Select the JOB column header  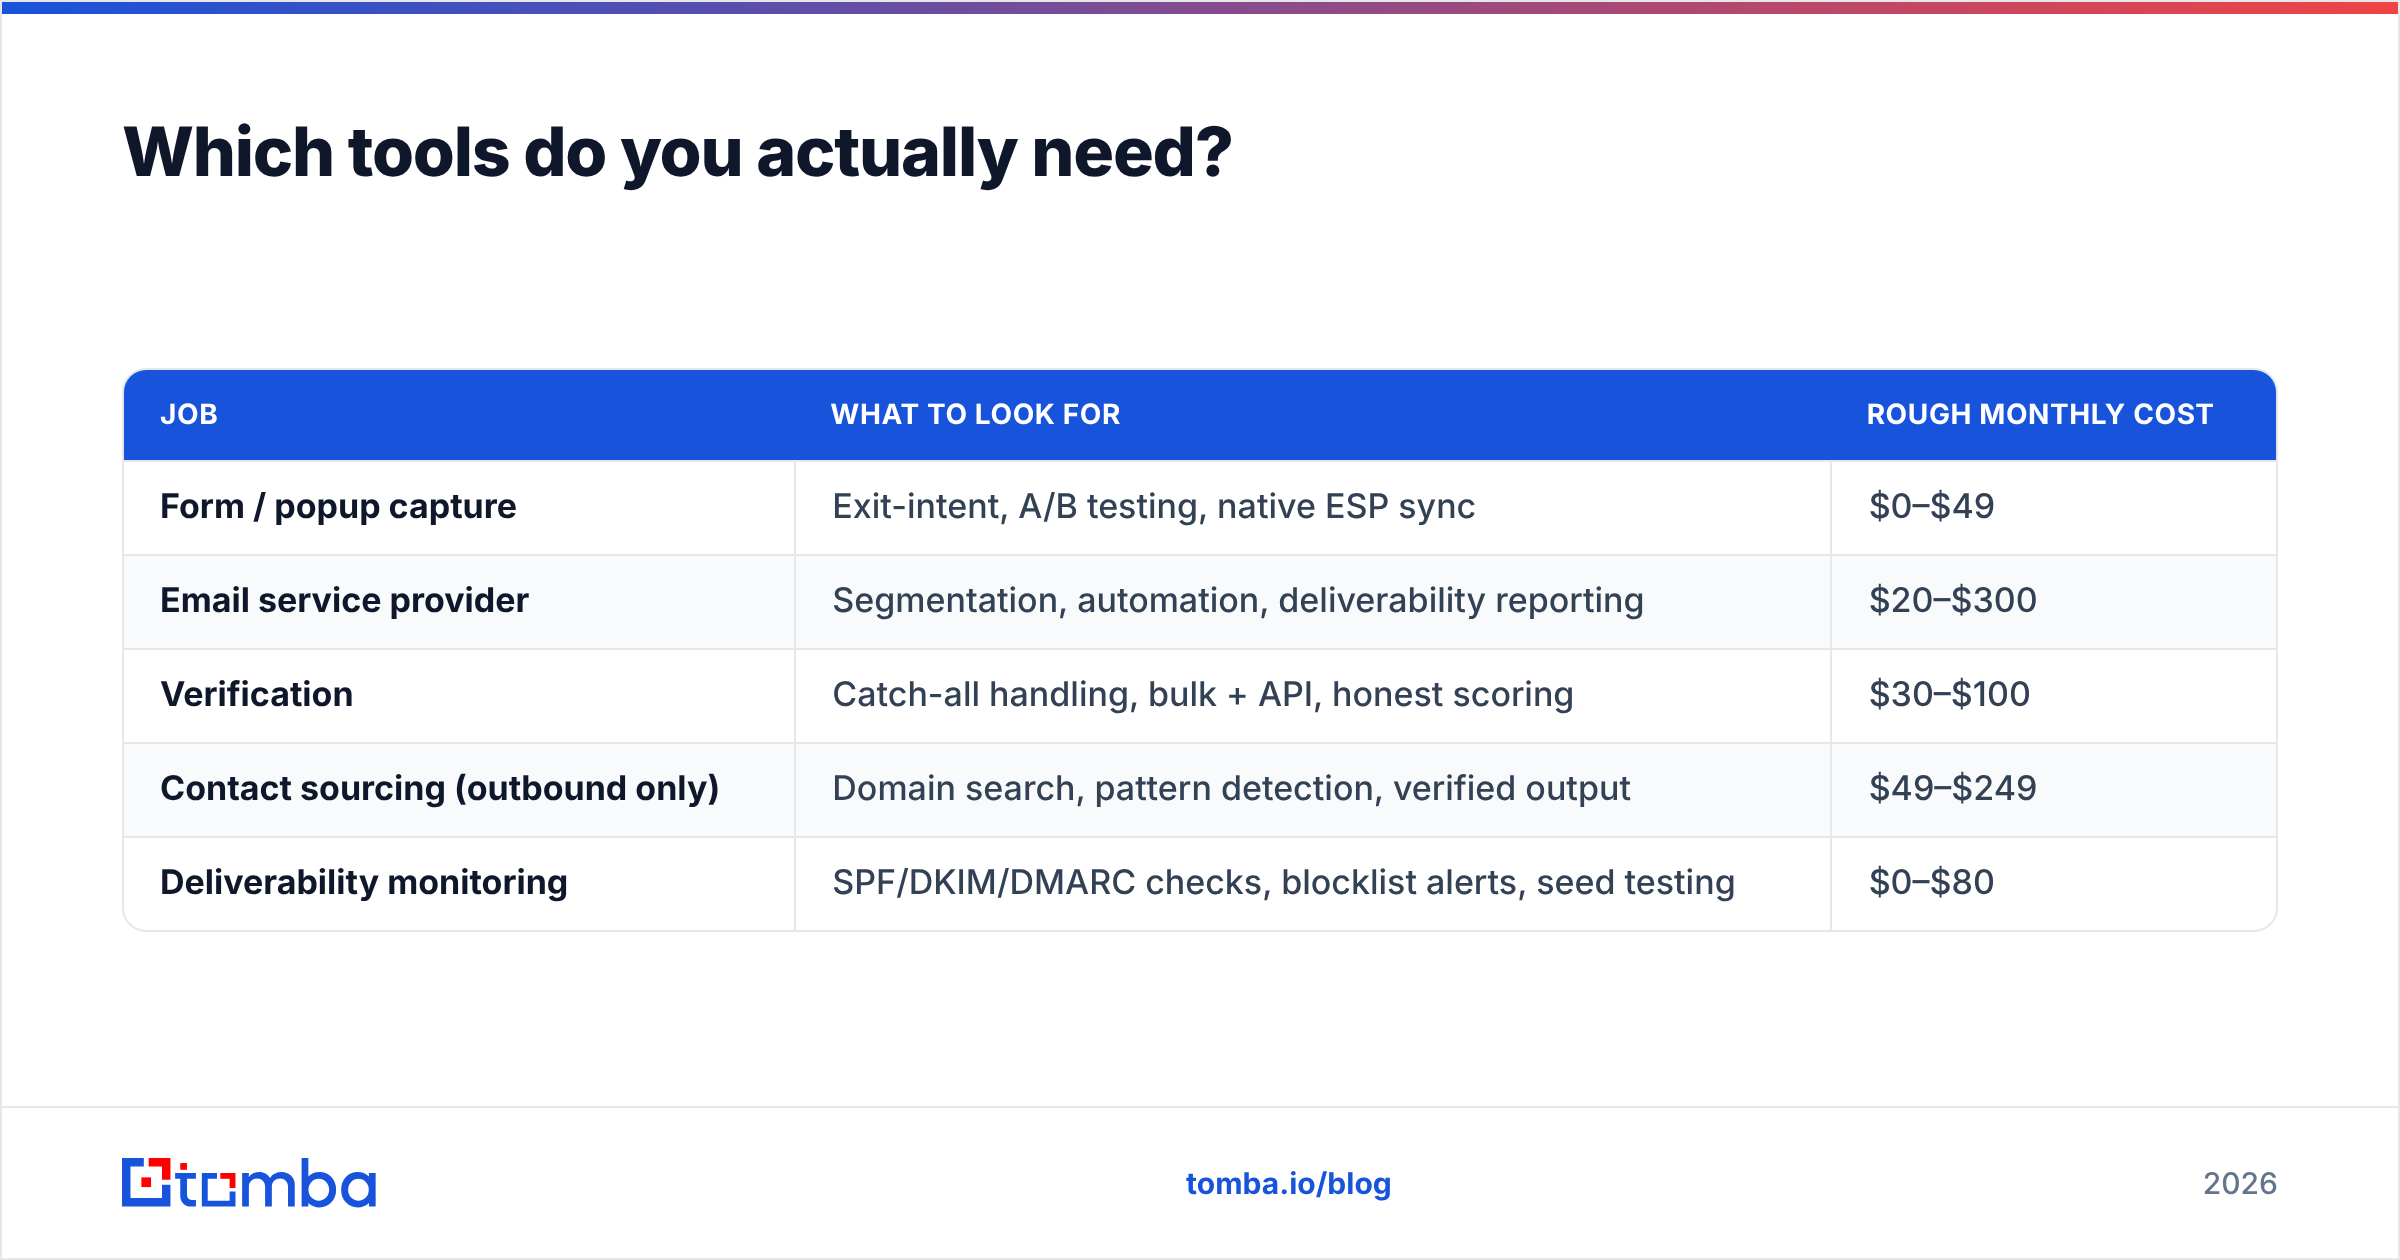[189, 414]
